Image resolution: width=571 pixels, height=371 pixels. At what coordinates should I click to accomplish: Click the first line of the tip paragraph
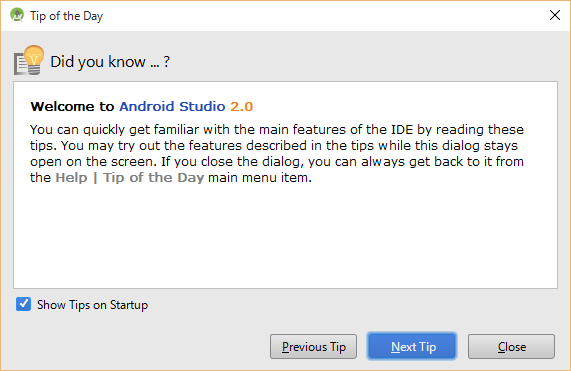[277, 130]
